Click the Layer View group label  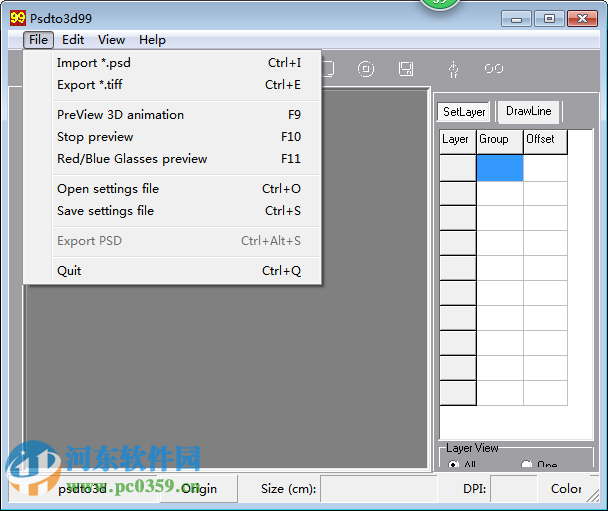pos(472,448)
